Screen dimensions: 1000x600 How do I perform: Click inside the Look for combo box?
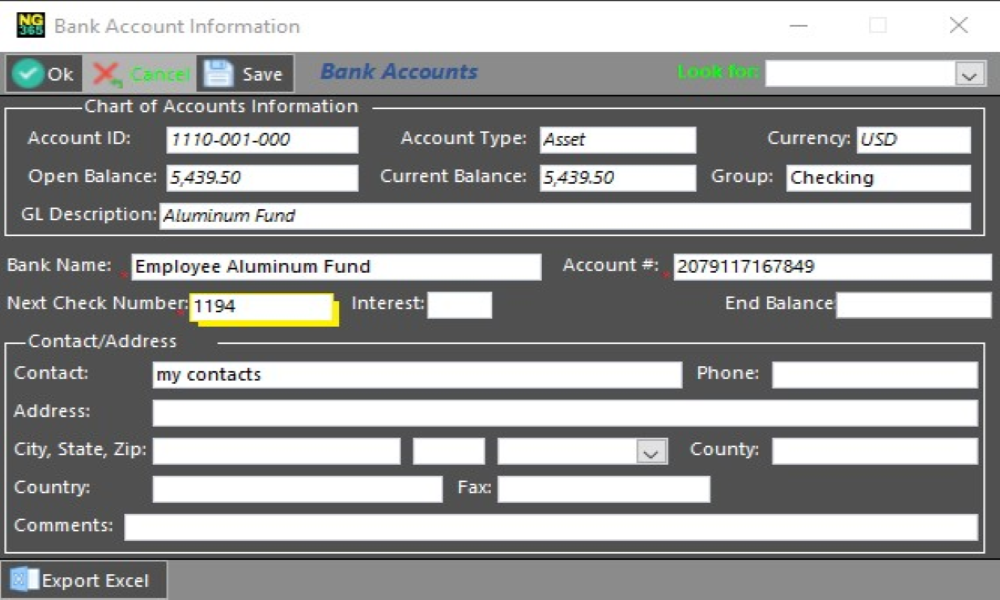[860, 74]
